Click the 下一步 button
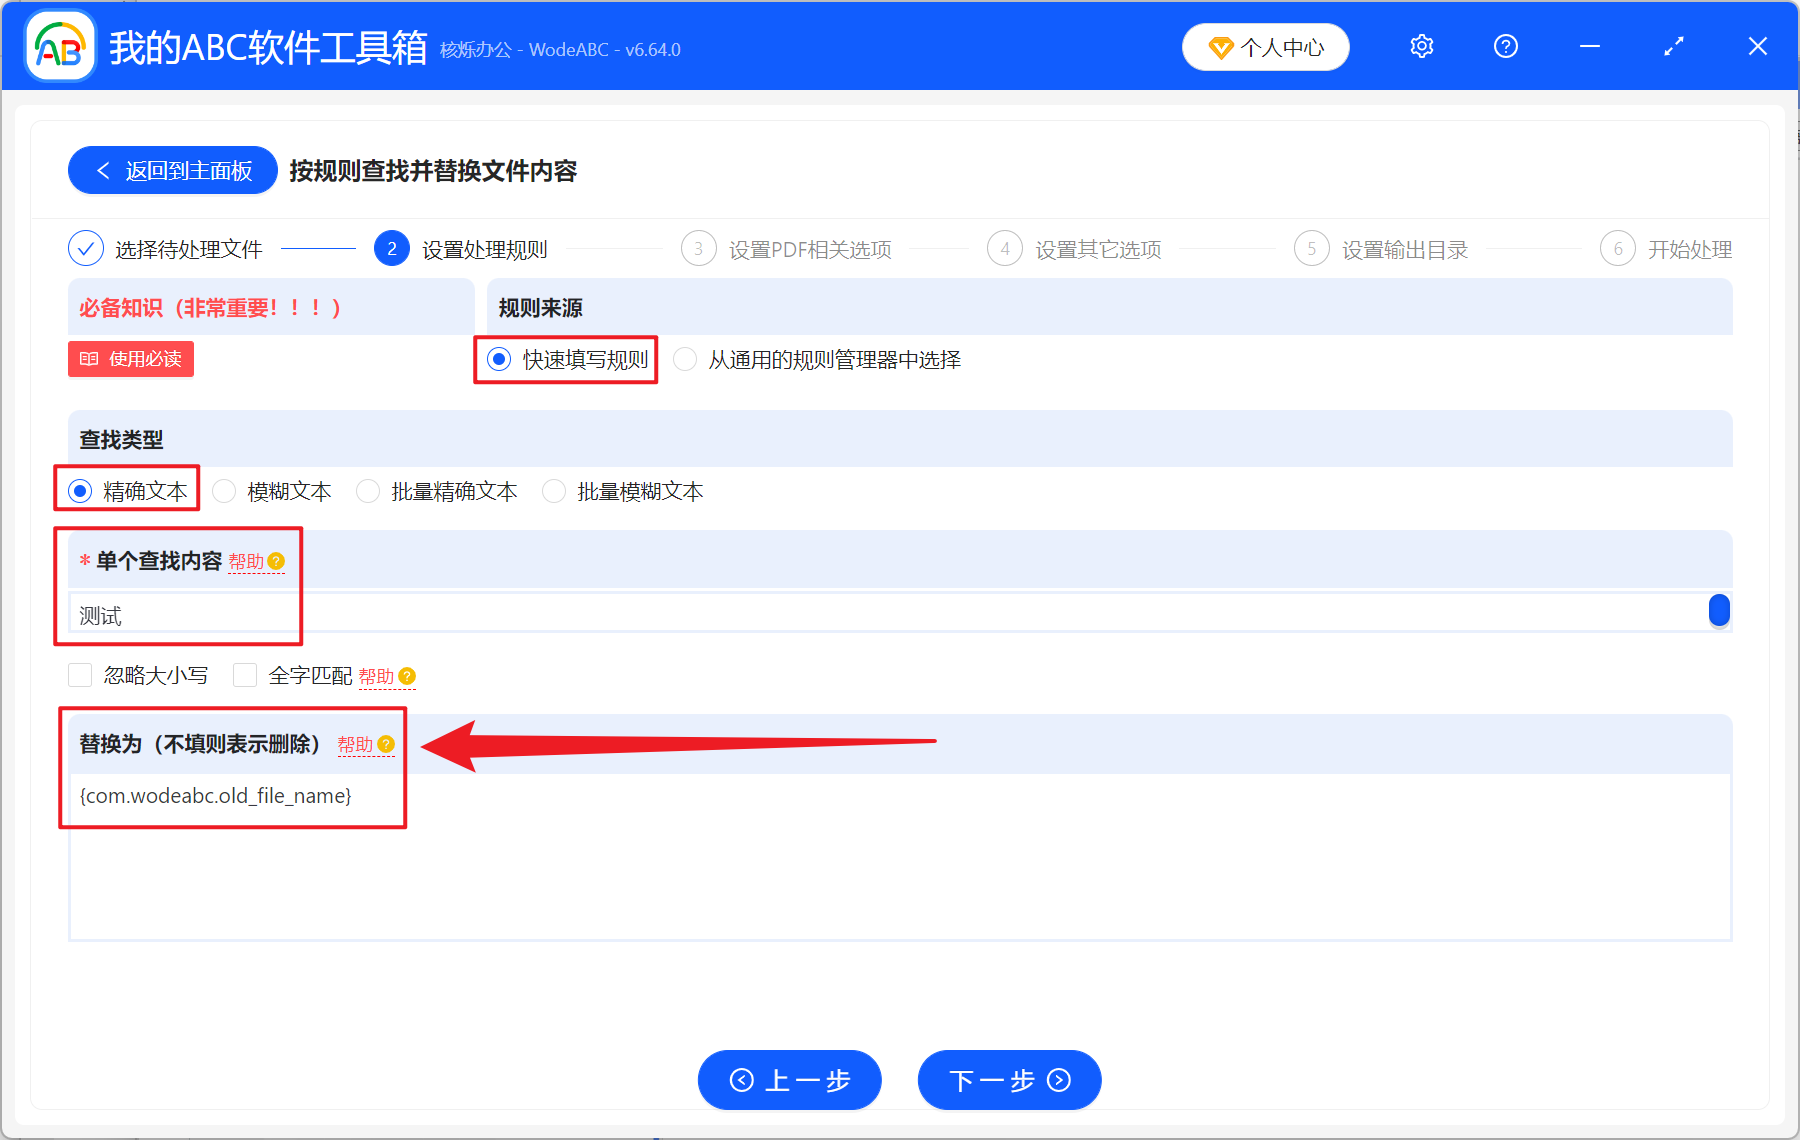The height and width of the screenshot is (1140, 1800). (1008, 1080)
